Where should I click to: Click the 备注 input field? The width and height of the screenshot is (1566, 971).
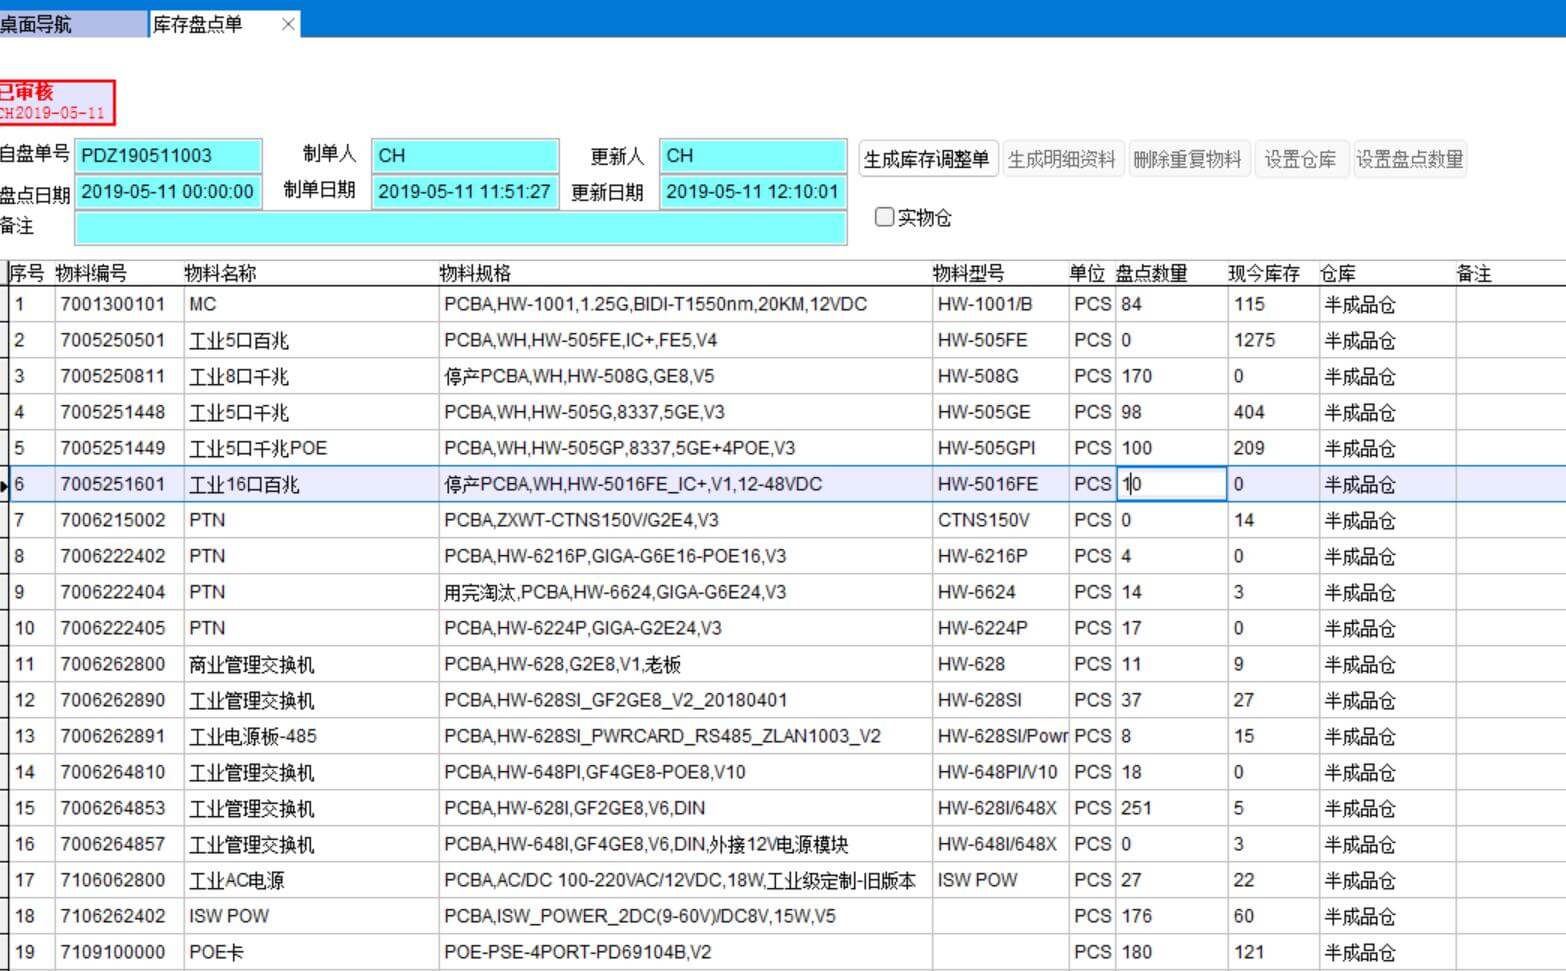coord(460,228)
